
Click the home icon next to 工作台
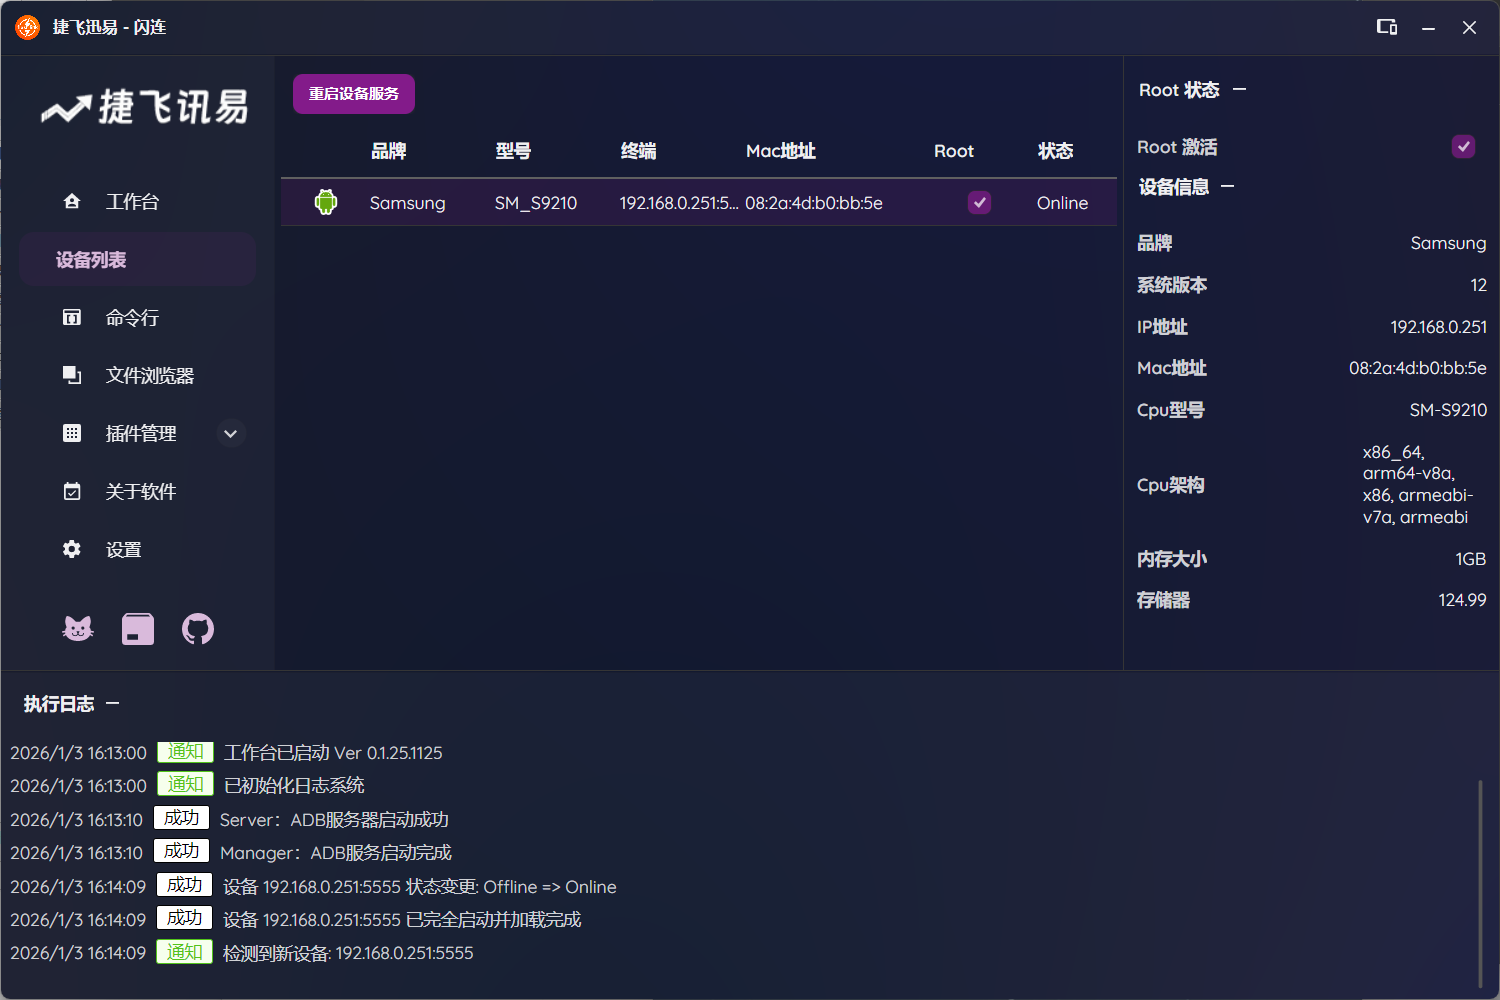[x=72, y=202]
